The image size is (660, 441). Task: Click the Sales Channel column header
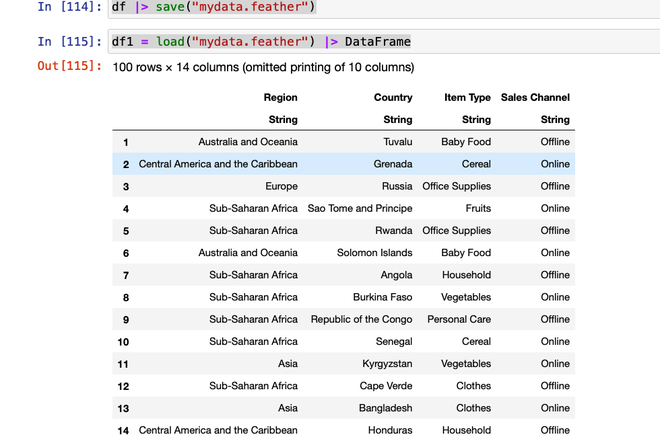tap(535, 98)
